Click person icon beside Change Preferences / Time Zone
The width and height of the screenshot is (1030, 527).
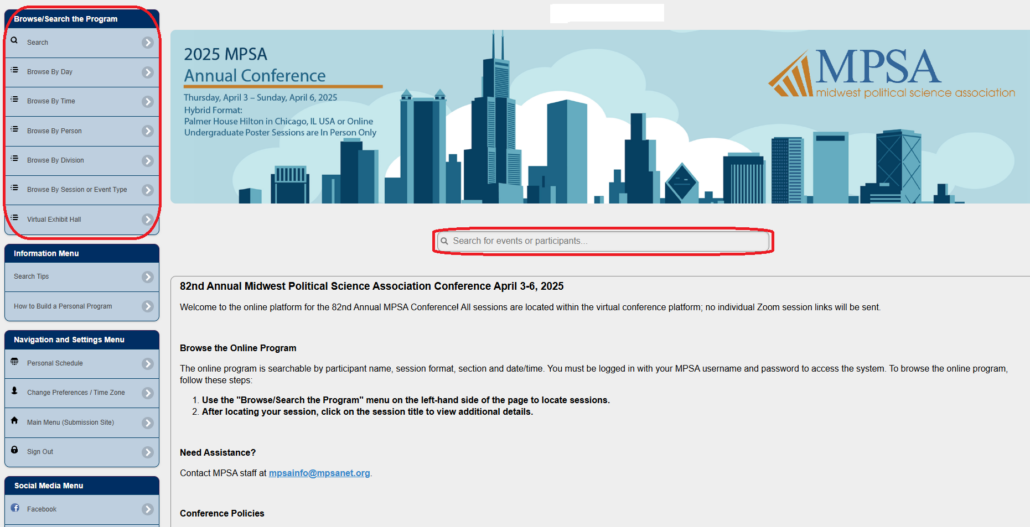14,390
